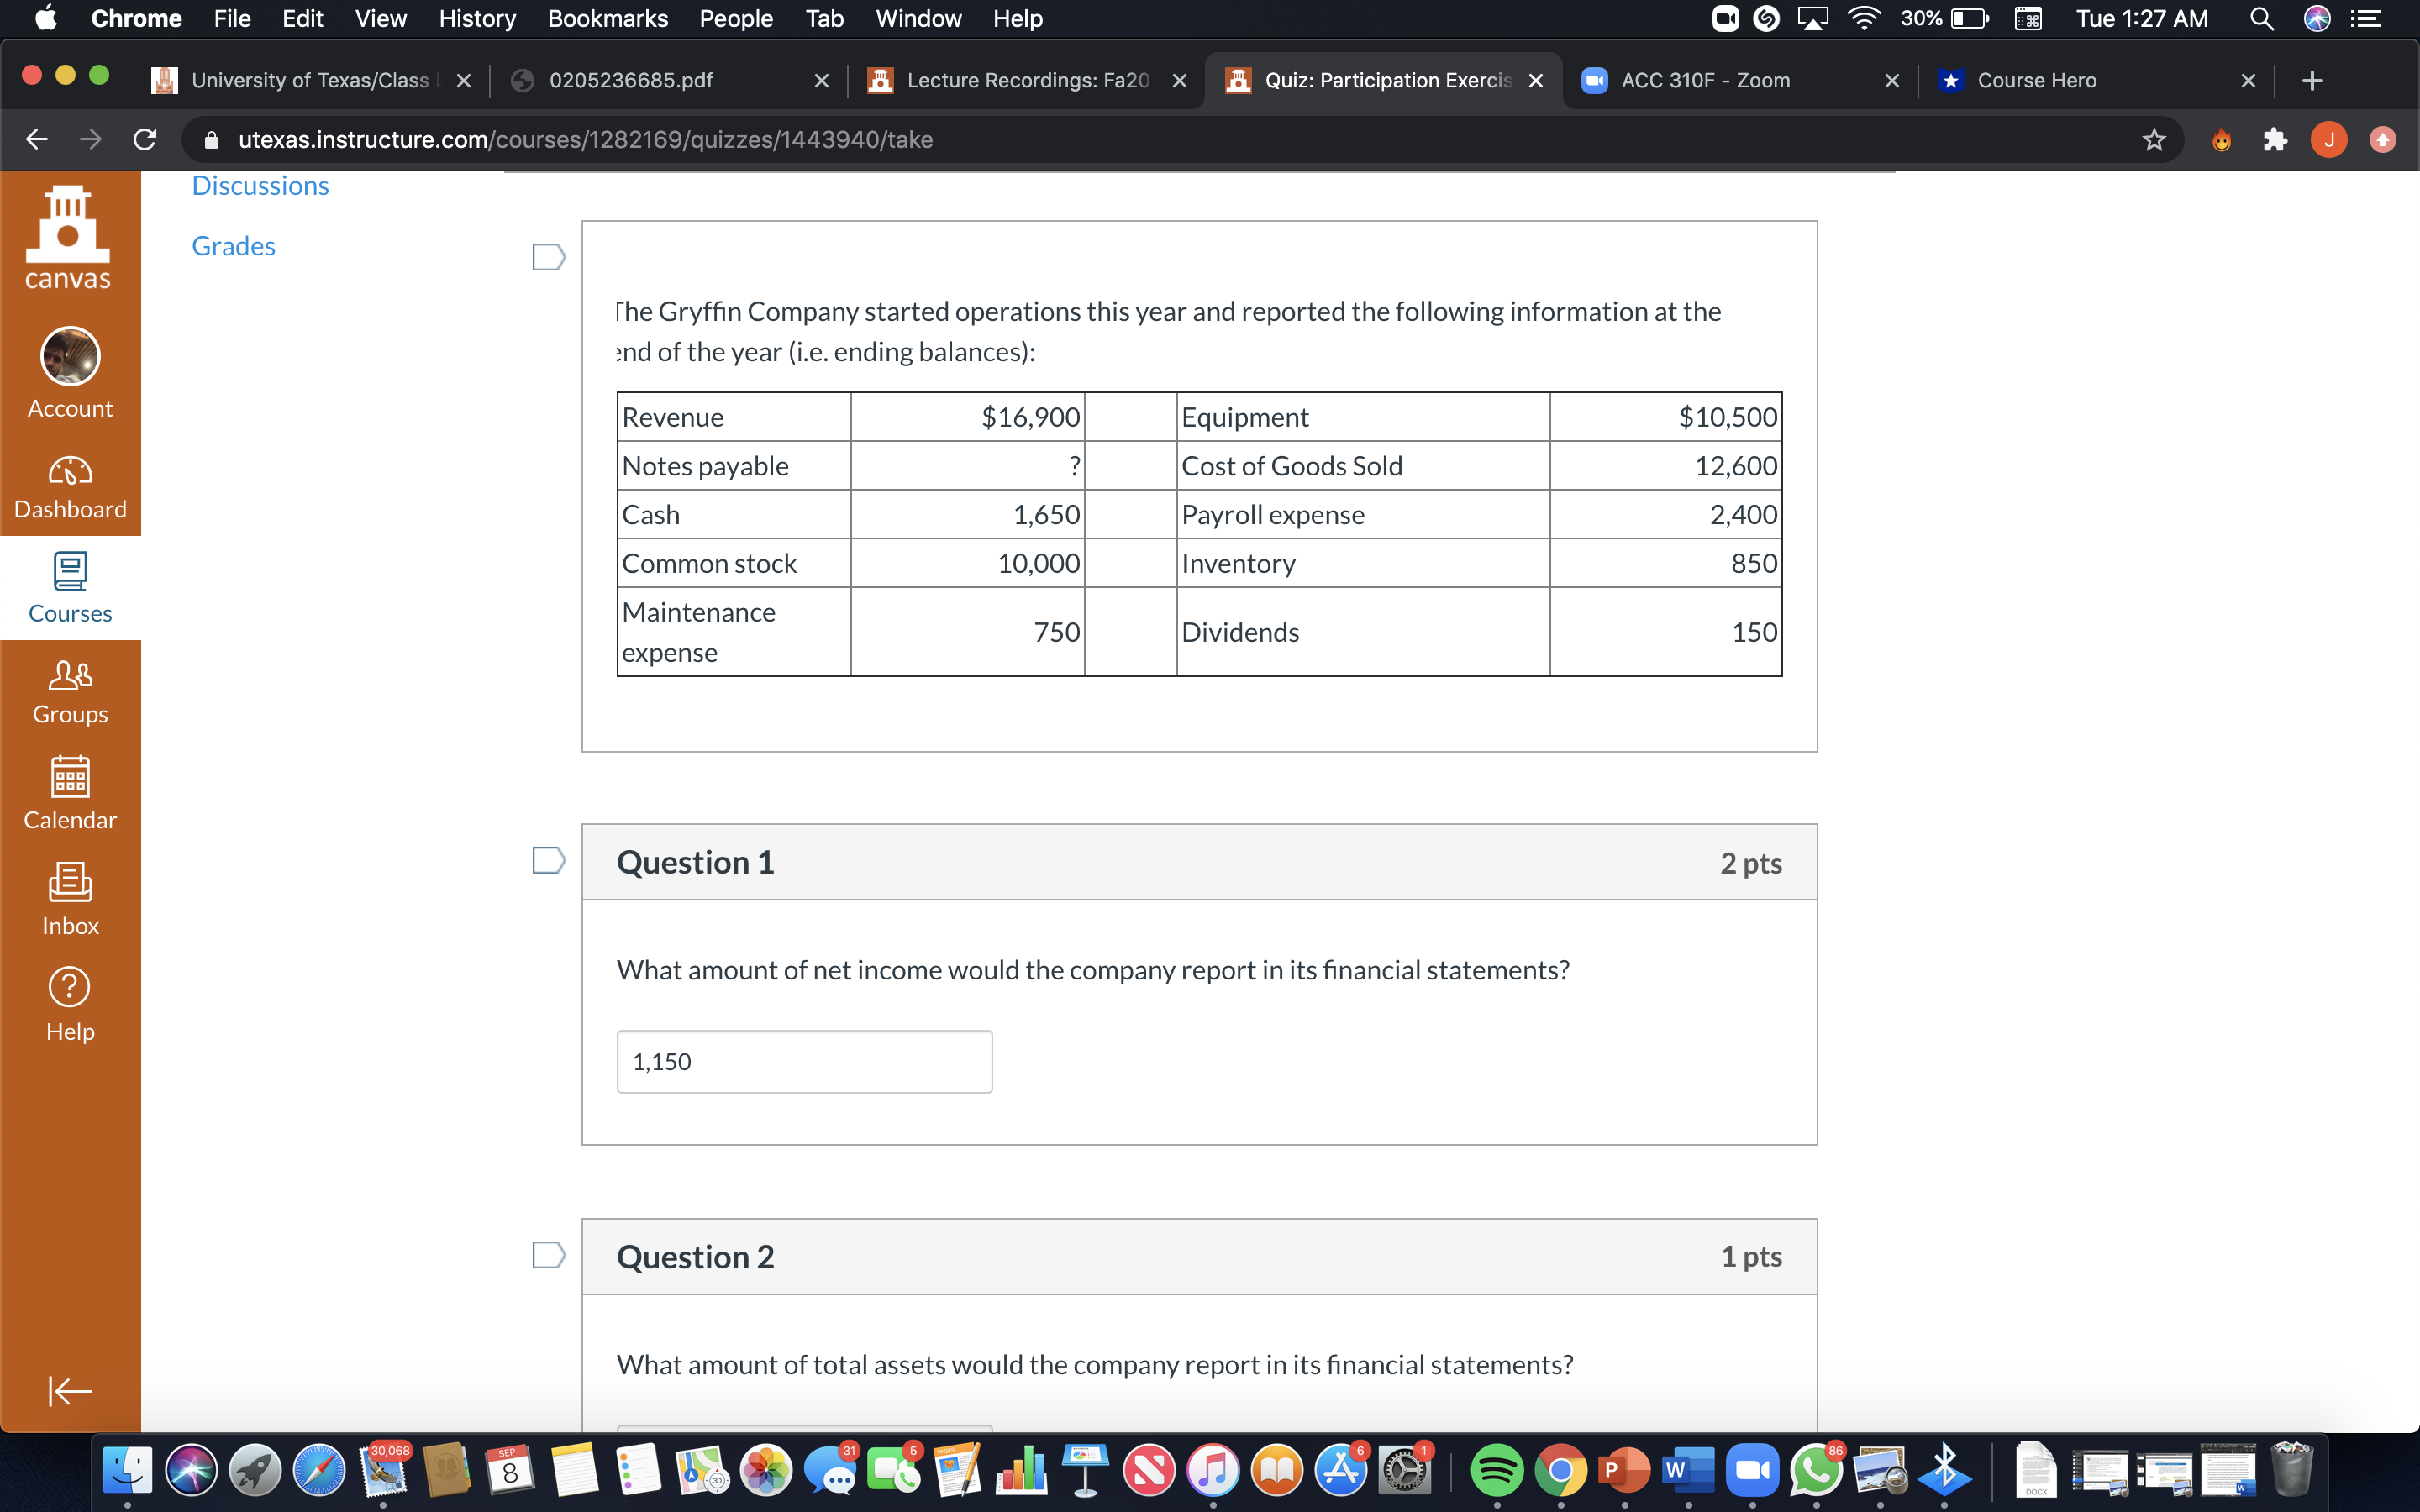Launch Spotify from the dock
Image resolution: width=2420 pixels, height=1512 pixels.
click(1497, 1470)
